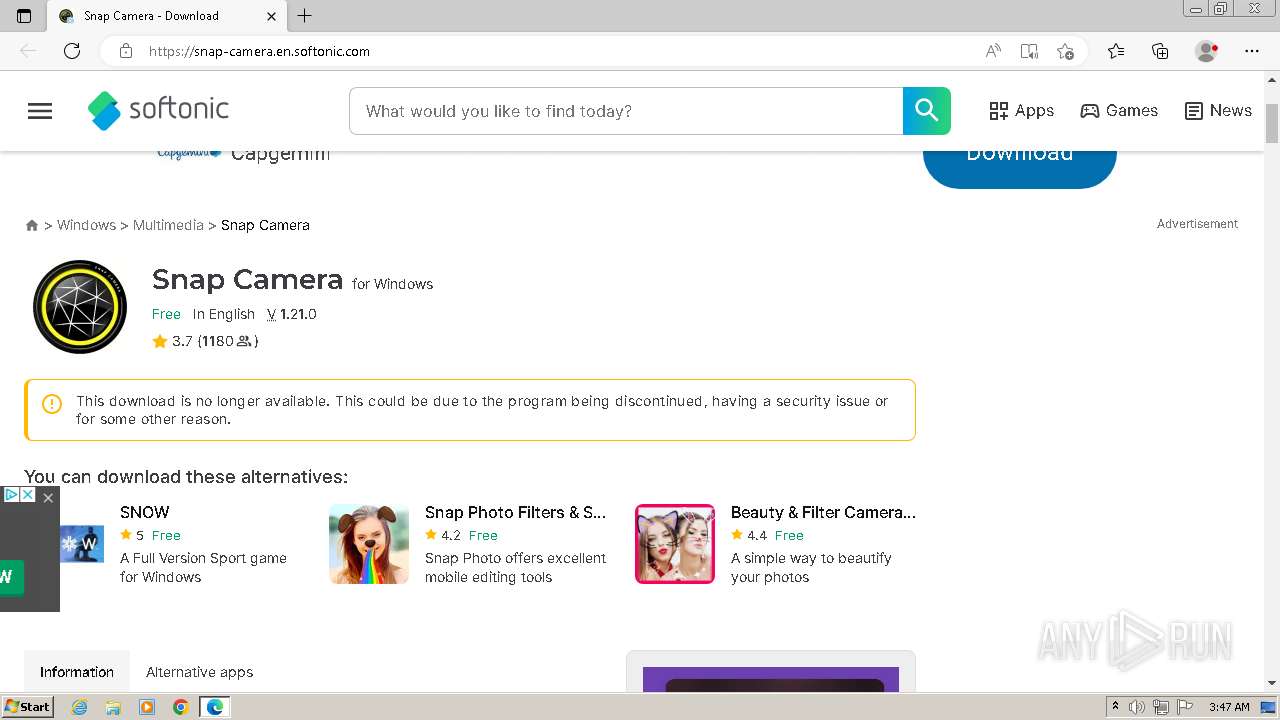The width and height of the screenshot is (1280, 720).
Task: Click the warning icon in the notice box
Action: click(52, 404)
